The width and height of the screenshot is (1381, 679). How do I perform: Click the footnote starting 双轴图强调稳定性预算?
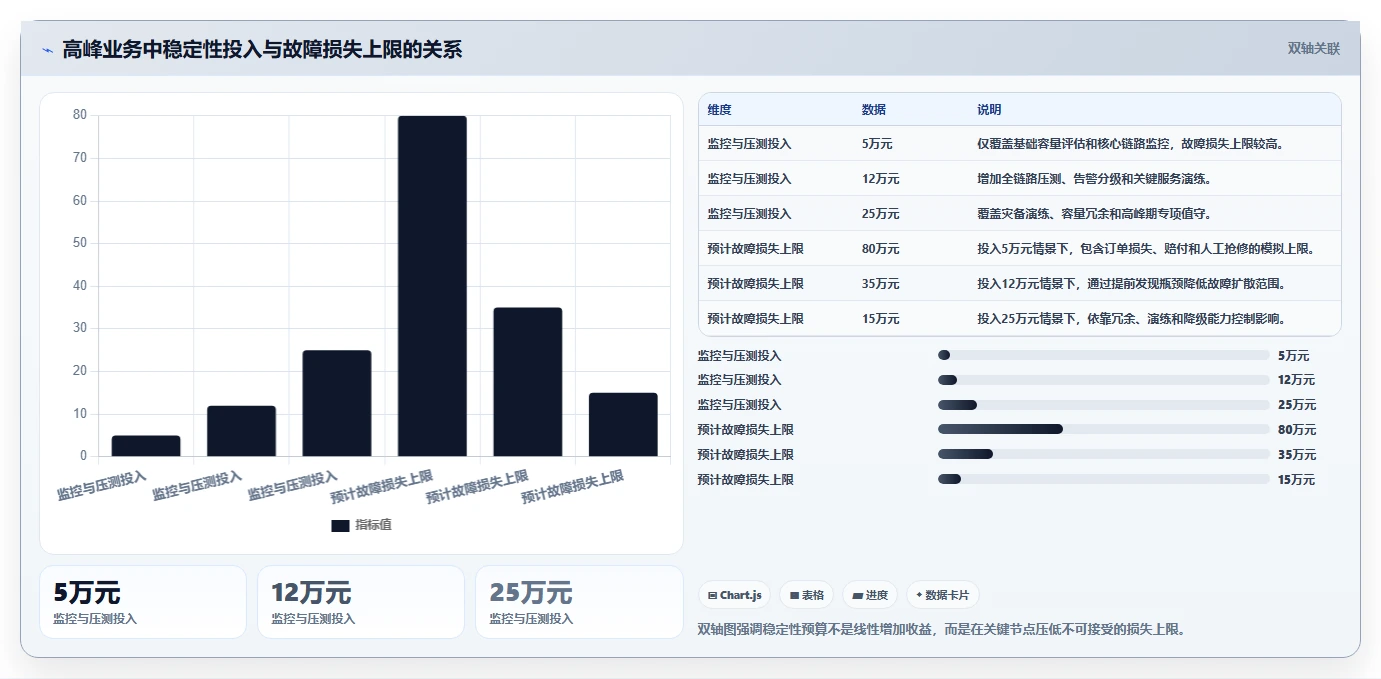[941, 630]
